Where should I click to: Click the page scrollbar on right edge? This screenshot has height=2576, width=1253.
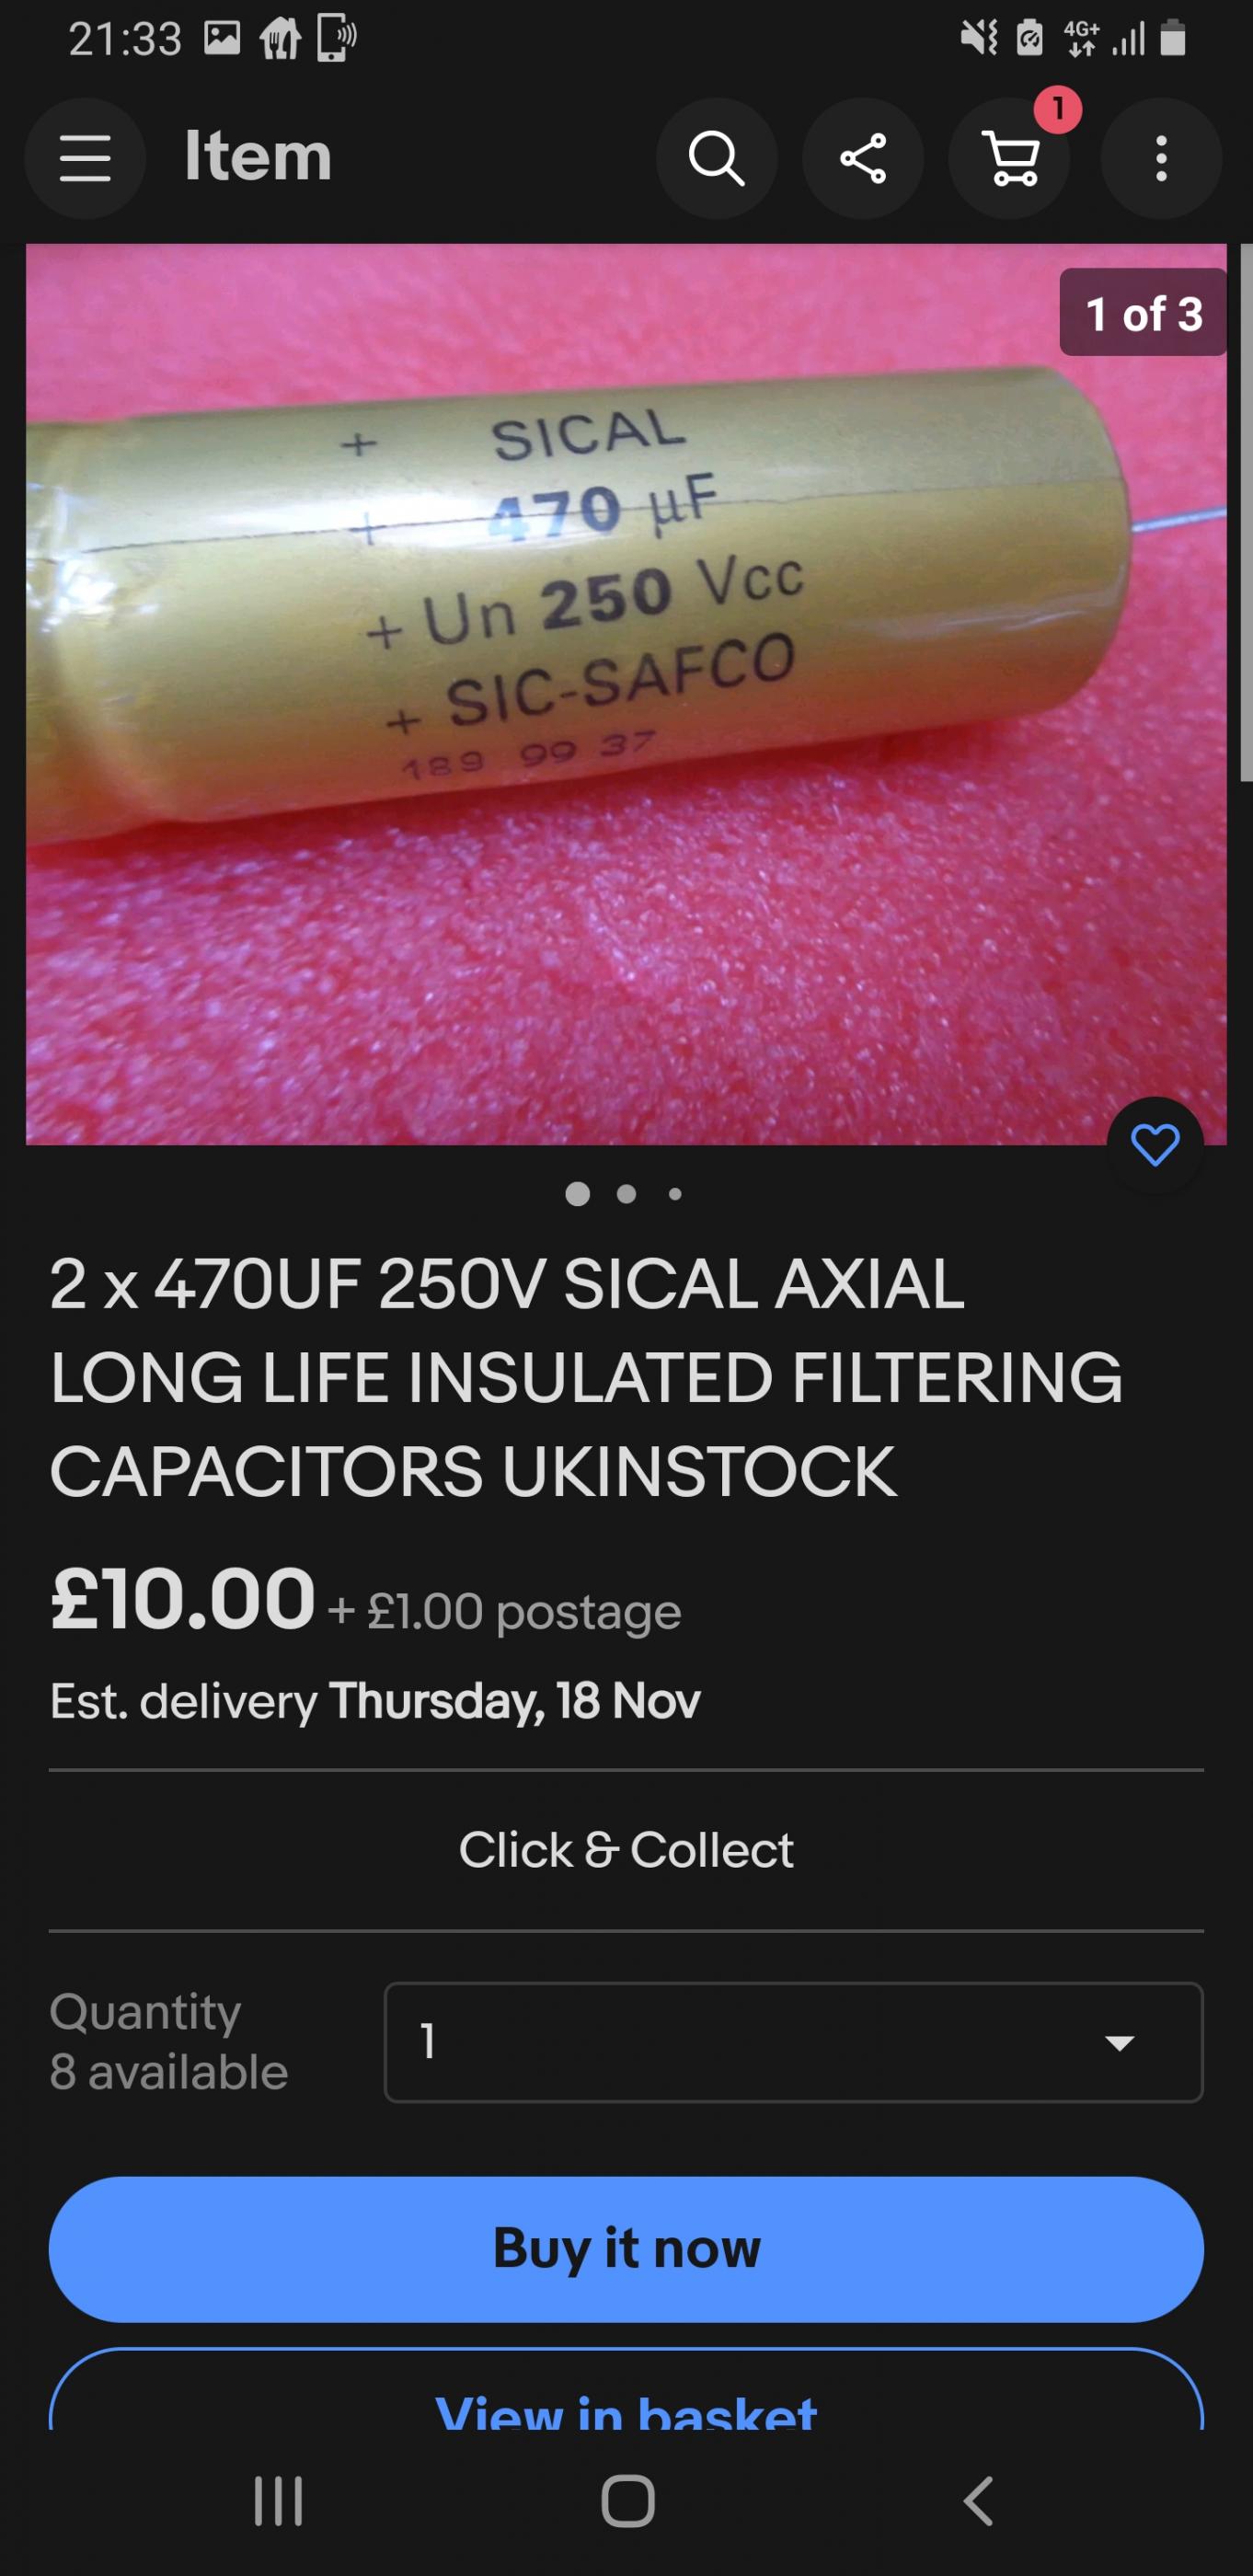click(1245, 512)
